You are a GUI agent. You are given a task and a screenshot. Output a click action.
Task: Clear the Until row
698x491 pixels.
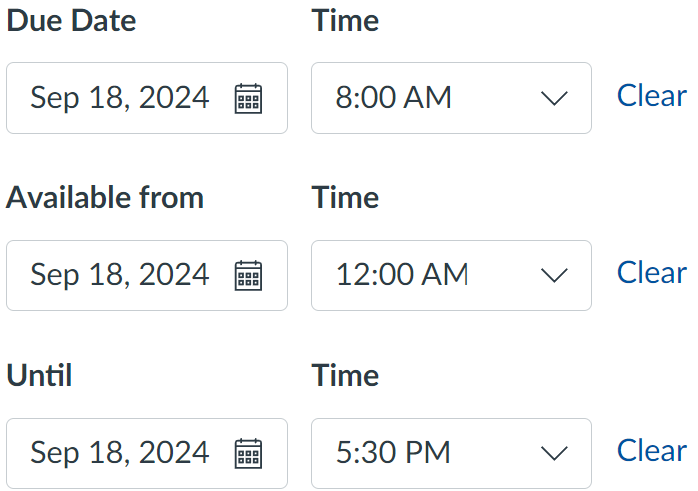point(651,451)
